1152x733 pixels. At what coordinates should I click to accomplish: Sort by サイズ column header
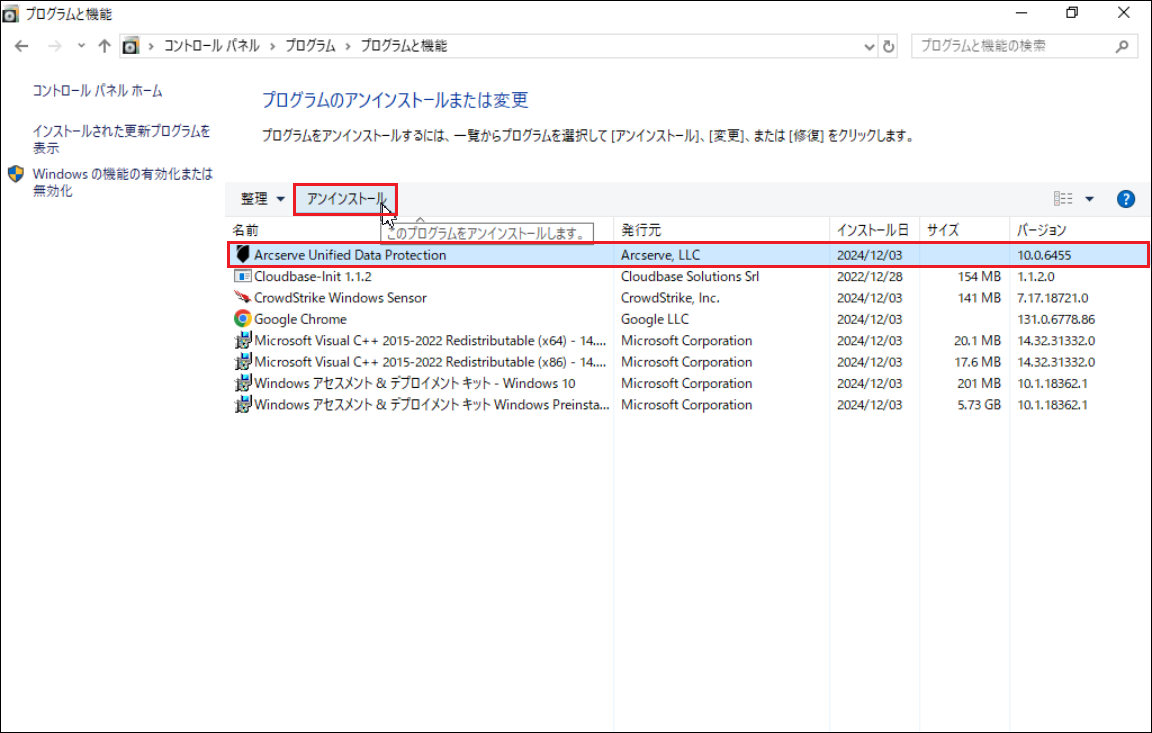943,231
